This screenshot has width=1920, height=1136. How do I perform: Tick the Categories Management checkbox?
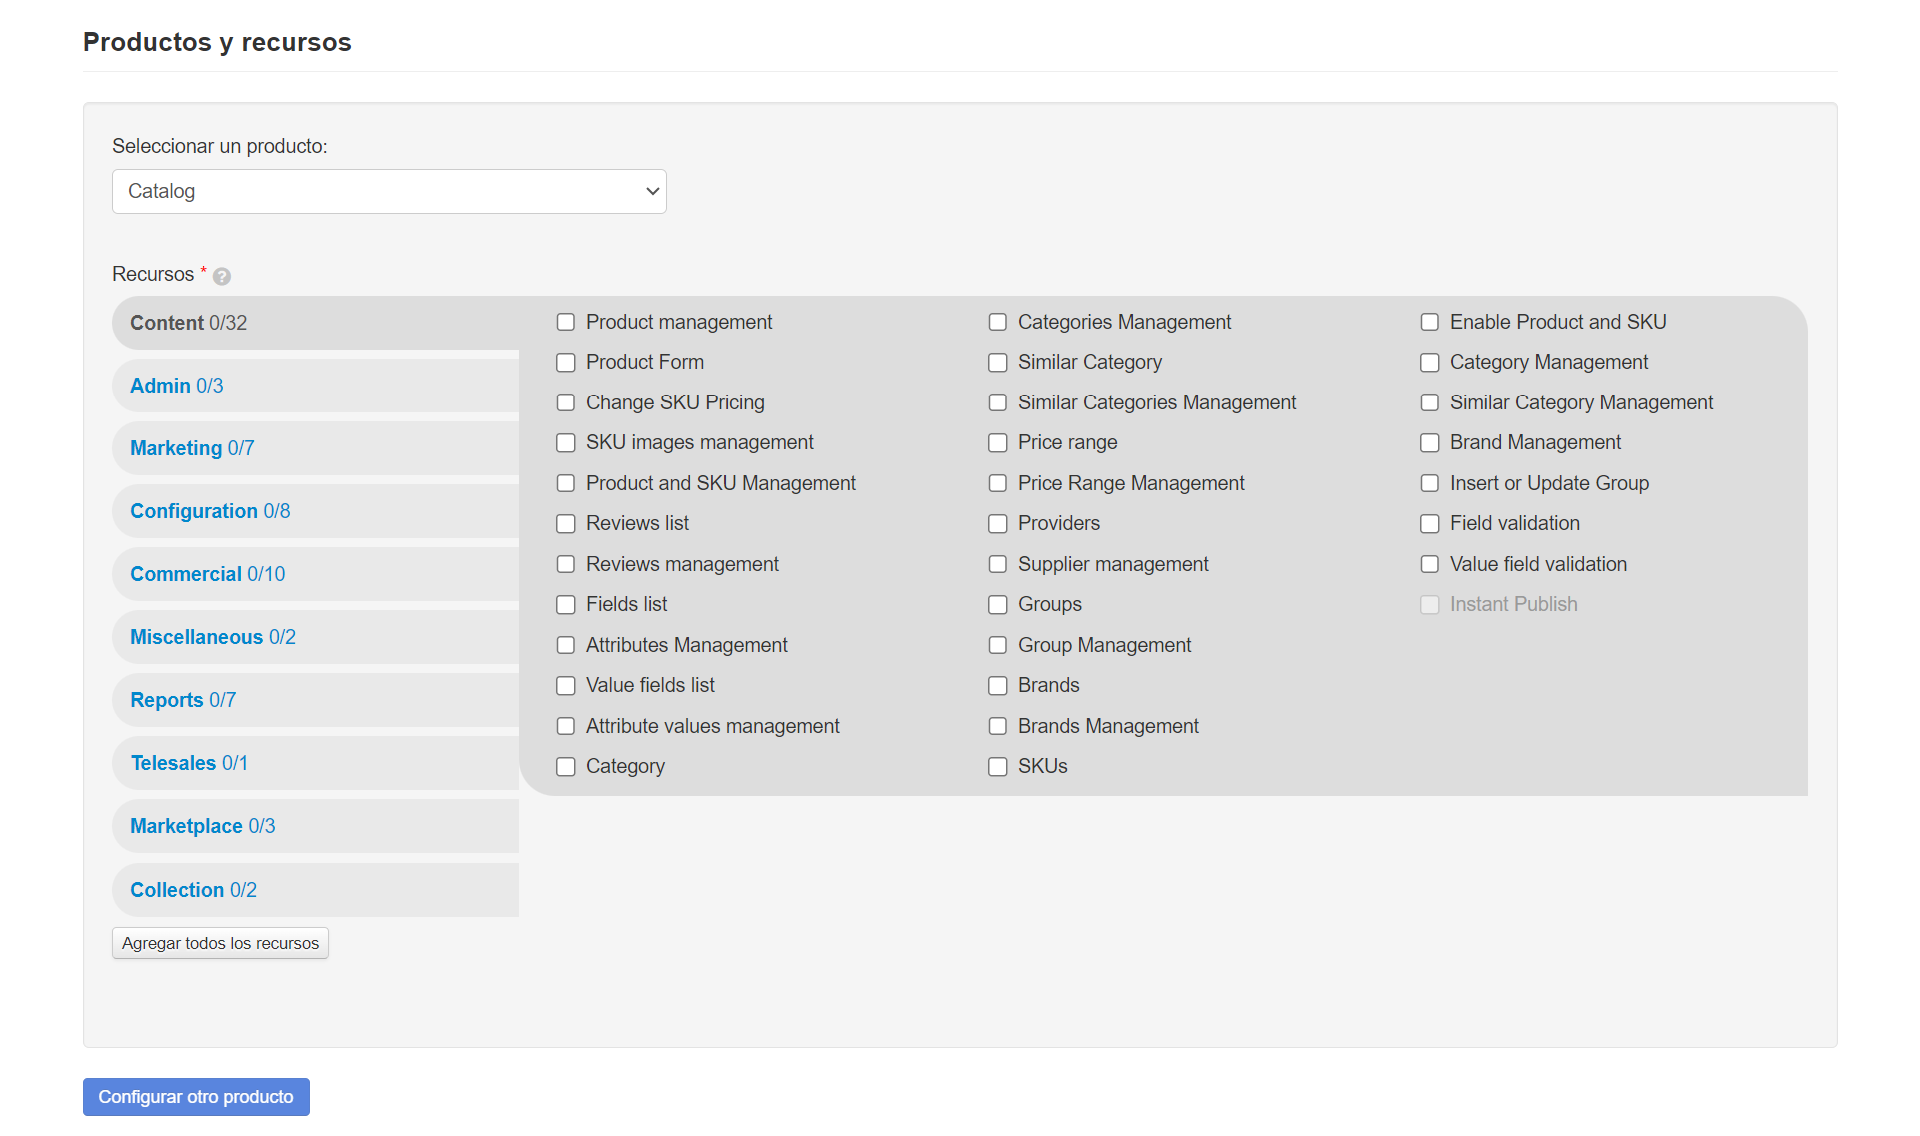tap(998, 322)
